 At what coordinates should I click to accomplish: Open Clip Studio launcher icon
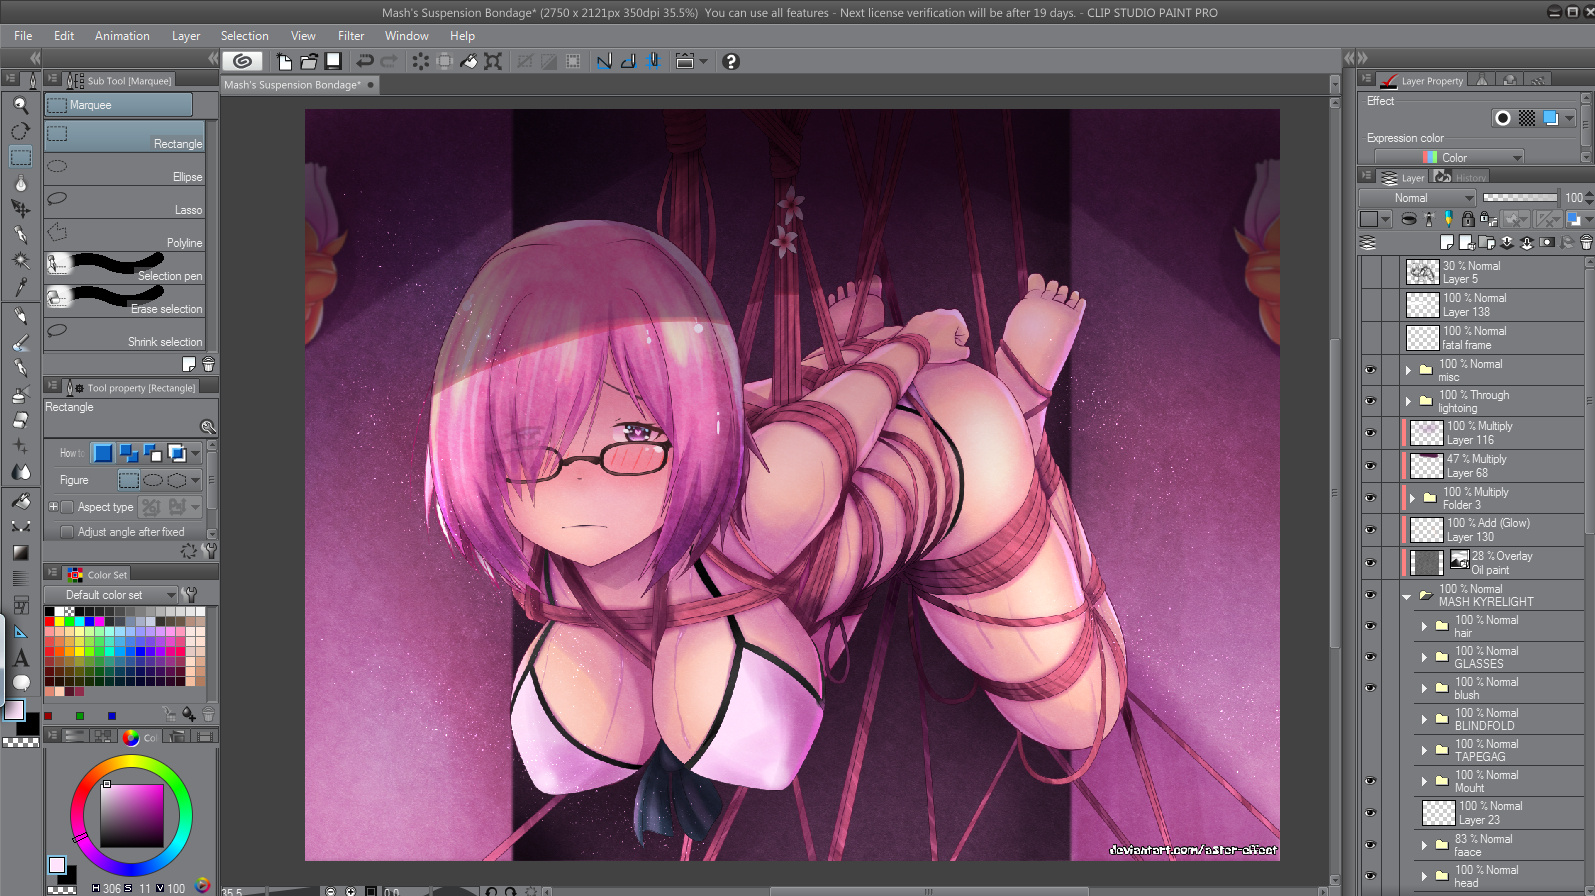click(242, 61)
